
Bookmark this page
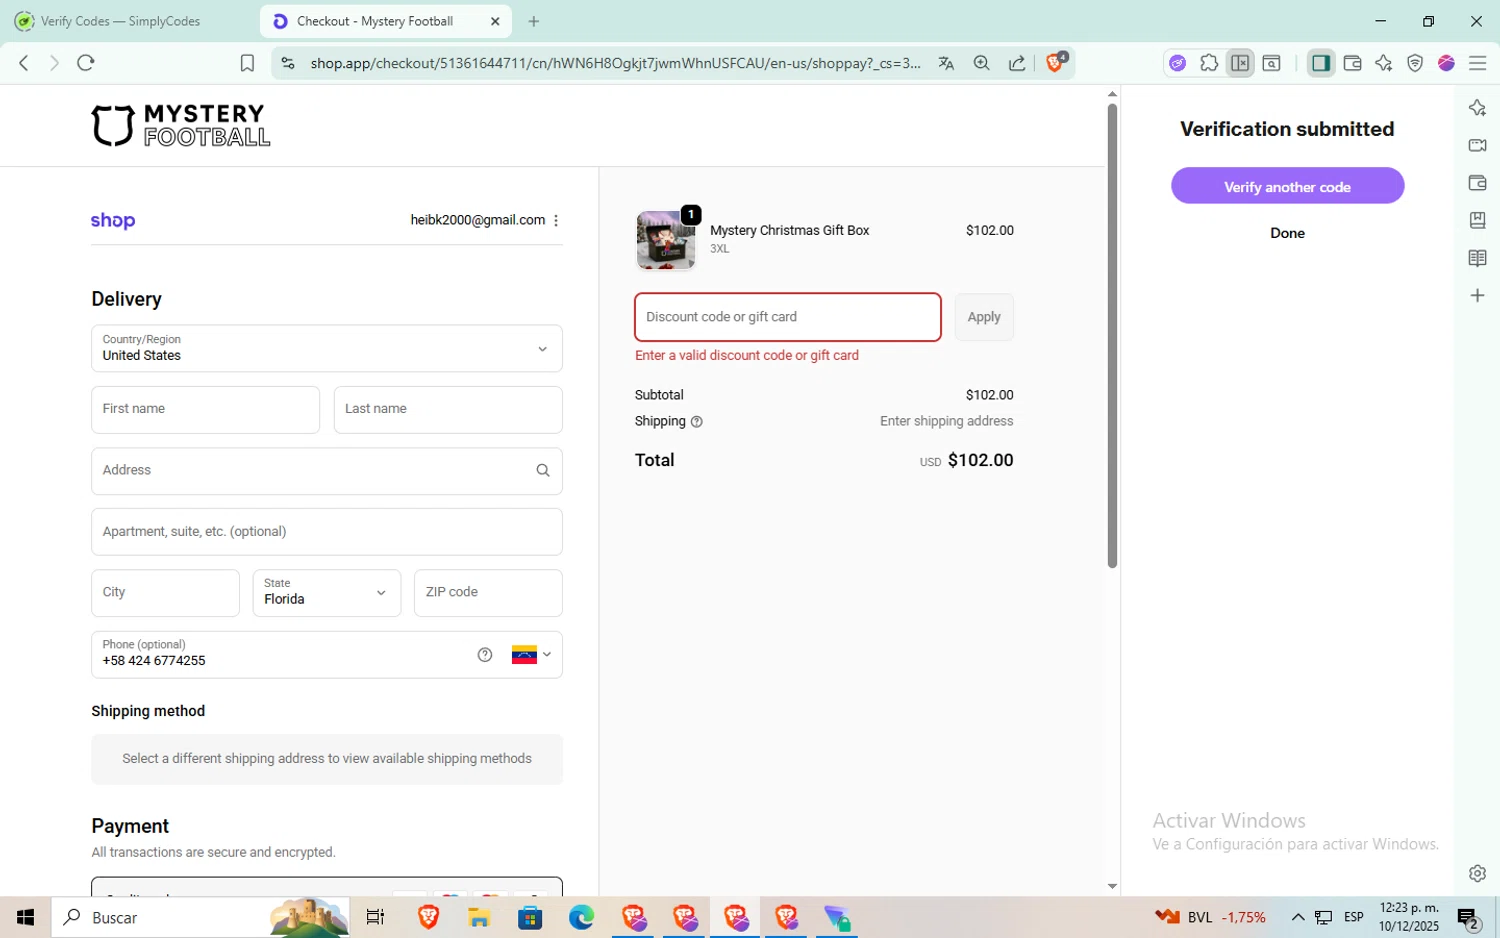[x=247, y=63]
